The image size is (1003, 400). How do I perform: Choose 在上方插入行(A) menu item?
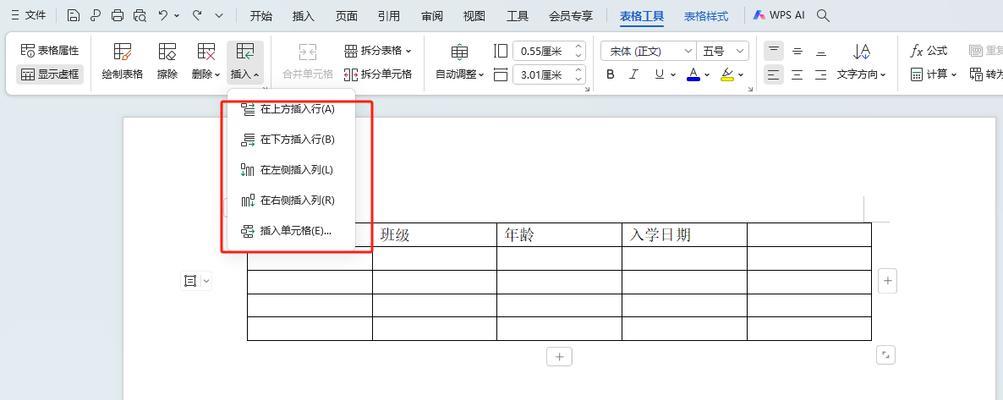click(291, 109)
